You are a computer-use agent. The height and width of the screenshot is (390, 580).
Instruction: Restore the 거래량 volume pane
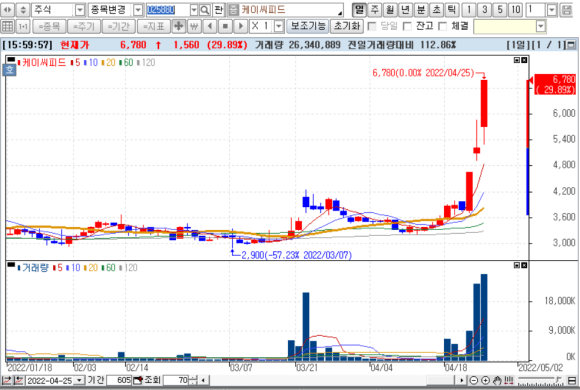coord(517,265)
